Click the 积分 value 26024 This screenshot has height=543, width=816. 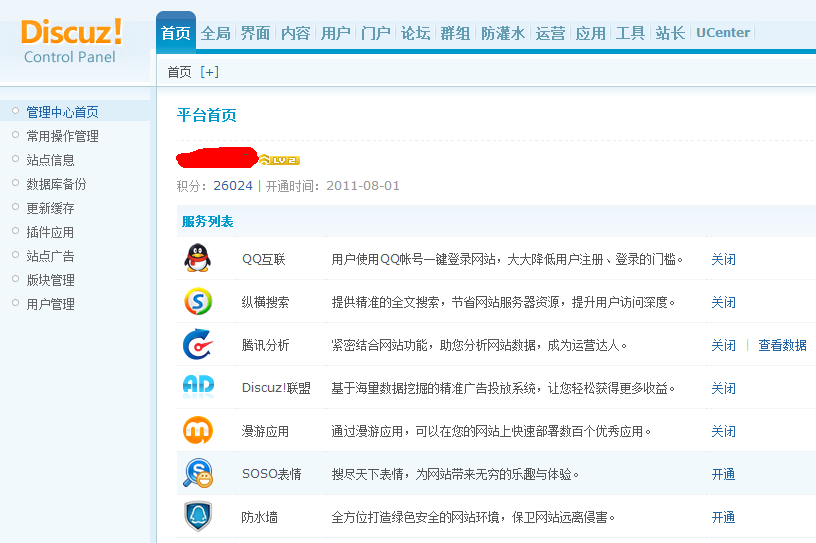233,186
